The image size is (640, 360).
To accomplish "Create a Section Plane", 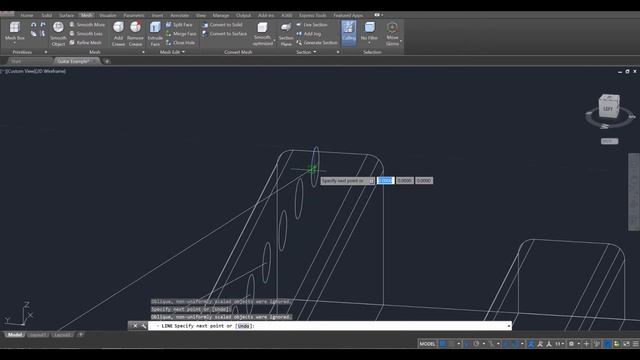I will (286, 33).
